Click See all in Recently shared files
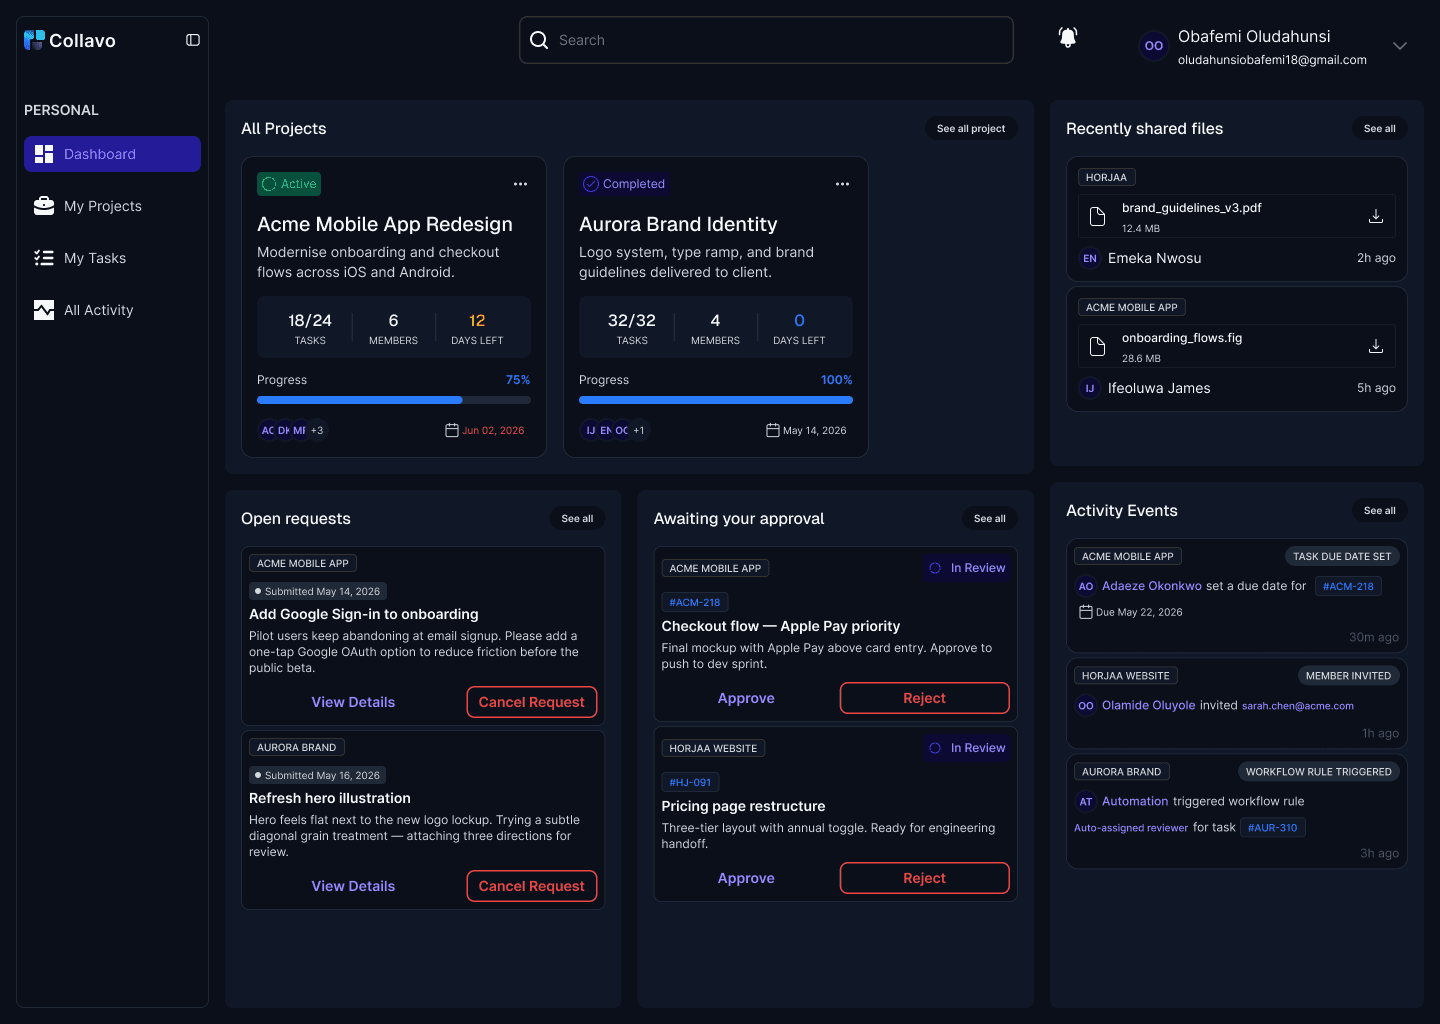The image size is (1440, 1024). [x=1380, y=129]
